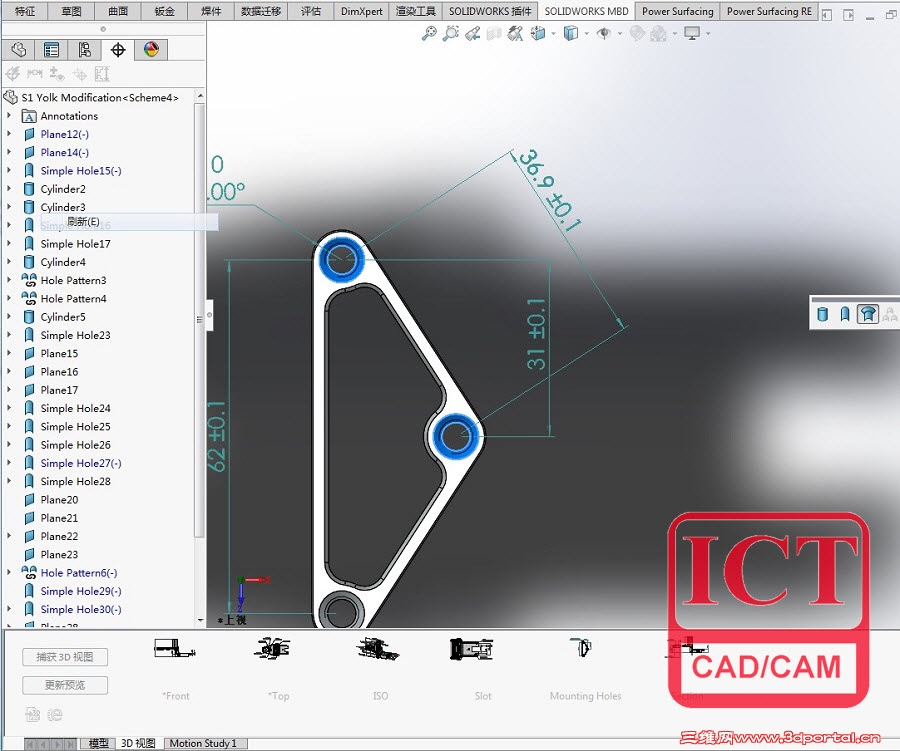Open the FeatureManager design tree tab
Viewport: 900px width, 751px height.
[18, 50]
